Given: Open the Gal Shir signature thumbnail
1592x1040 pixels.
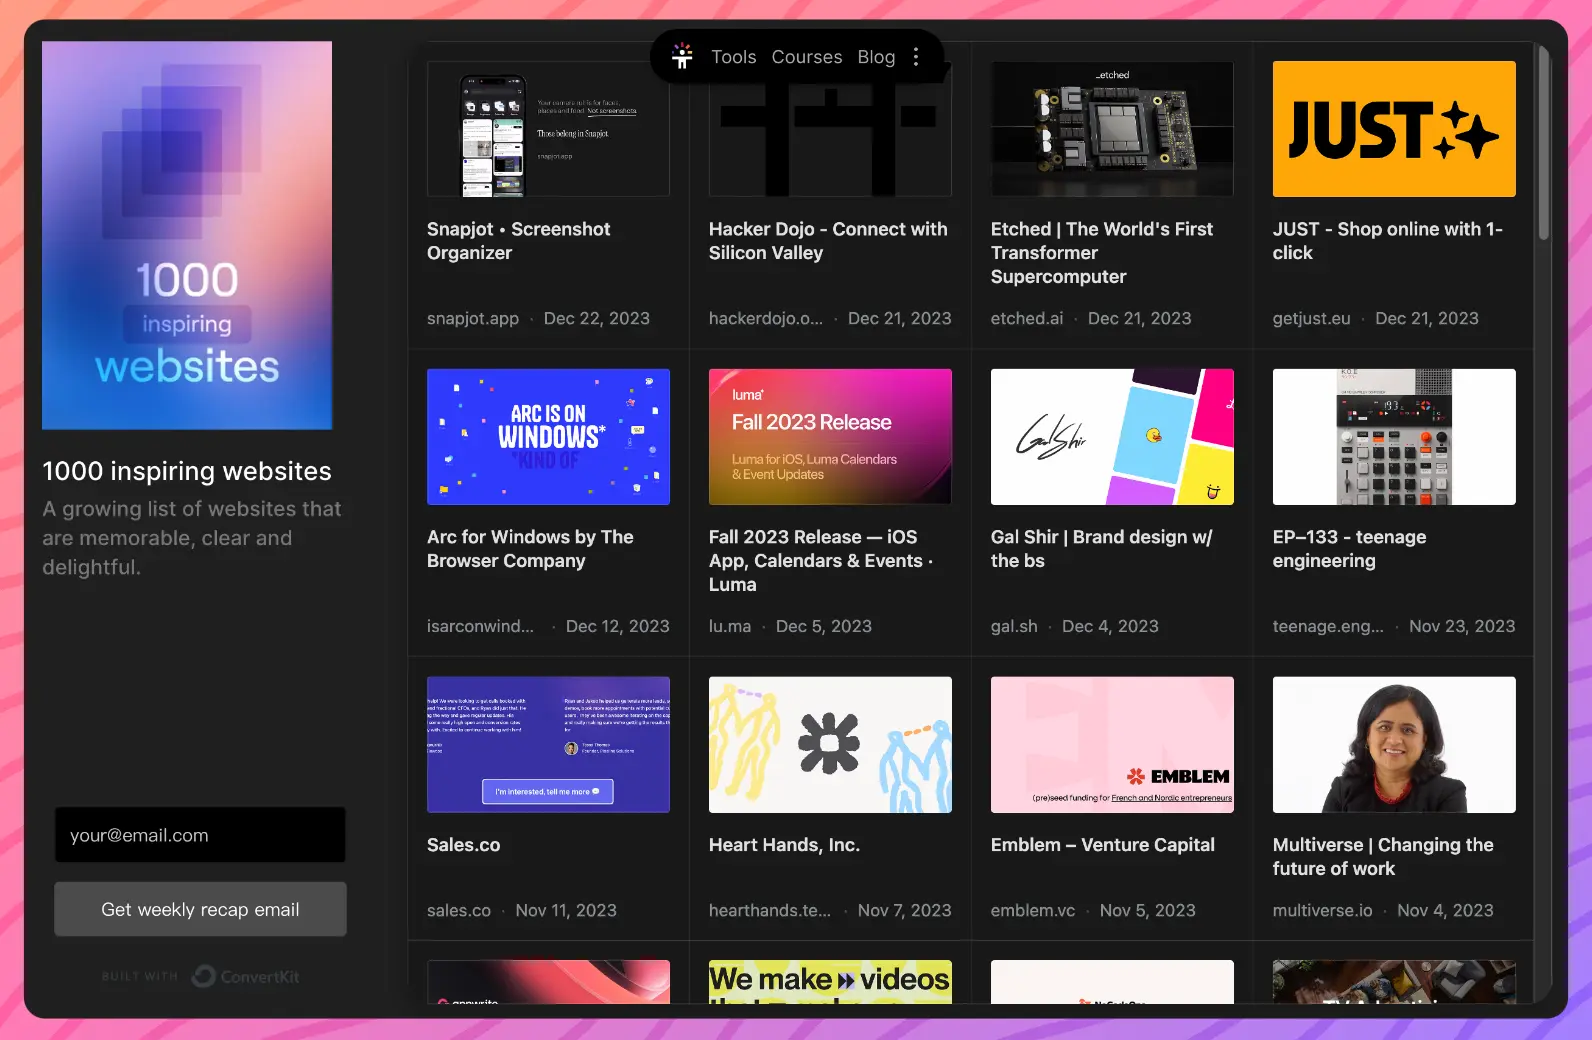Looking at the screenshot, I should (1111, 437).
